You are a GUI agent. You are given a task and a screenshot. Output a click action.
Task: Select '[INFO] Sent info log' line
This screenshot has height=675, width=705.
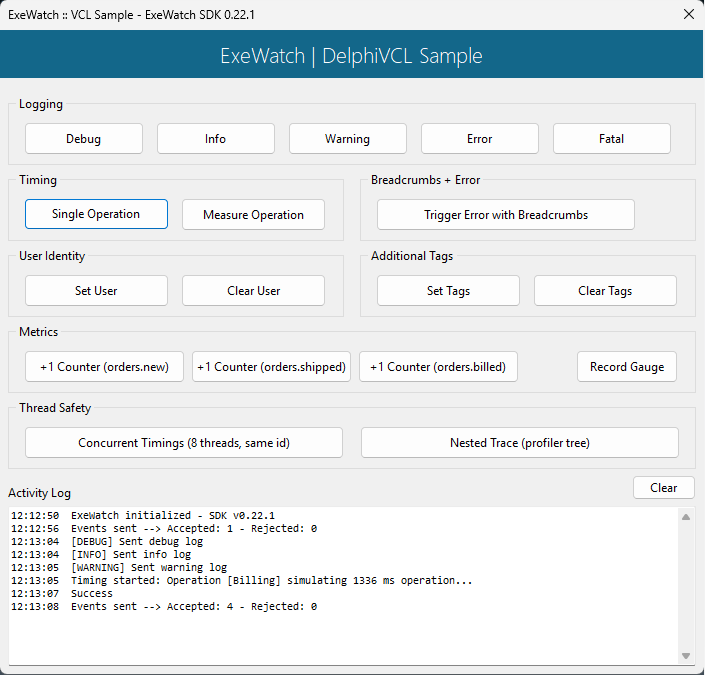tap(101, 554)
